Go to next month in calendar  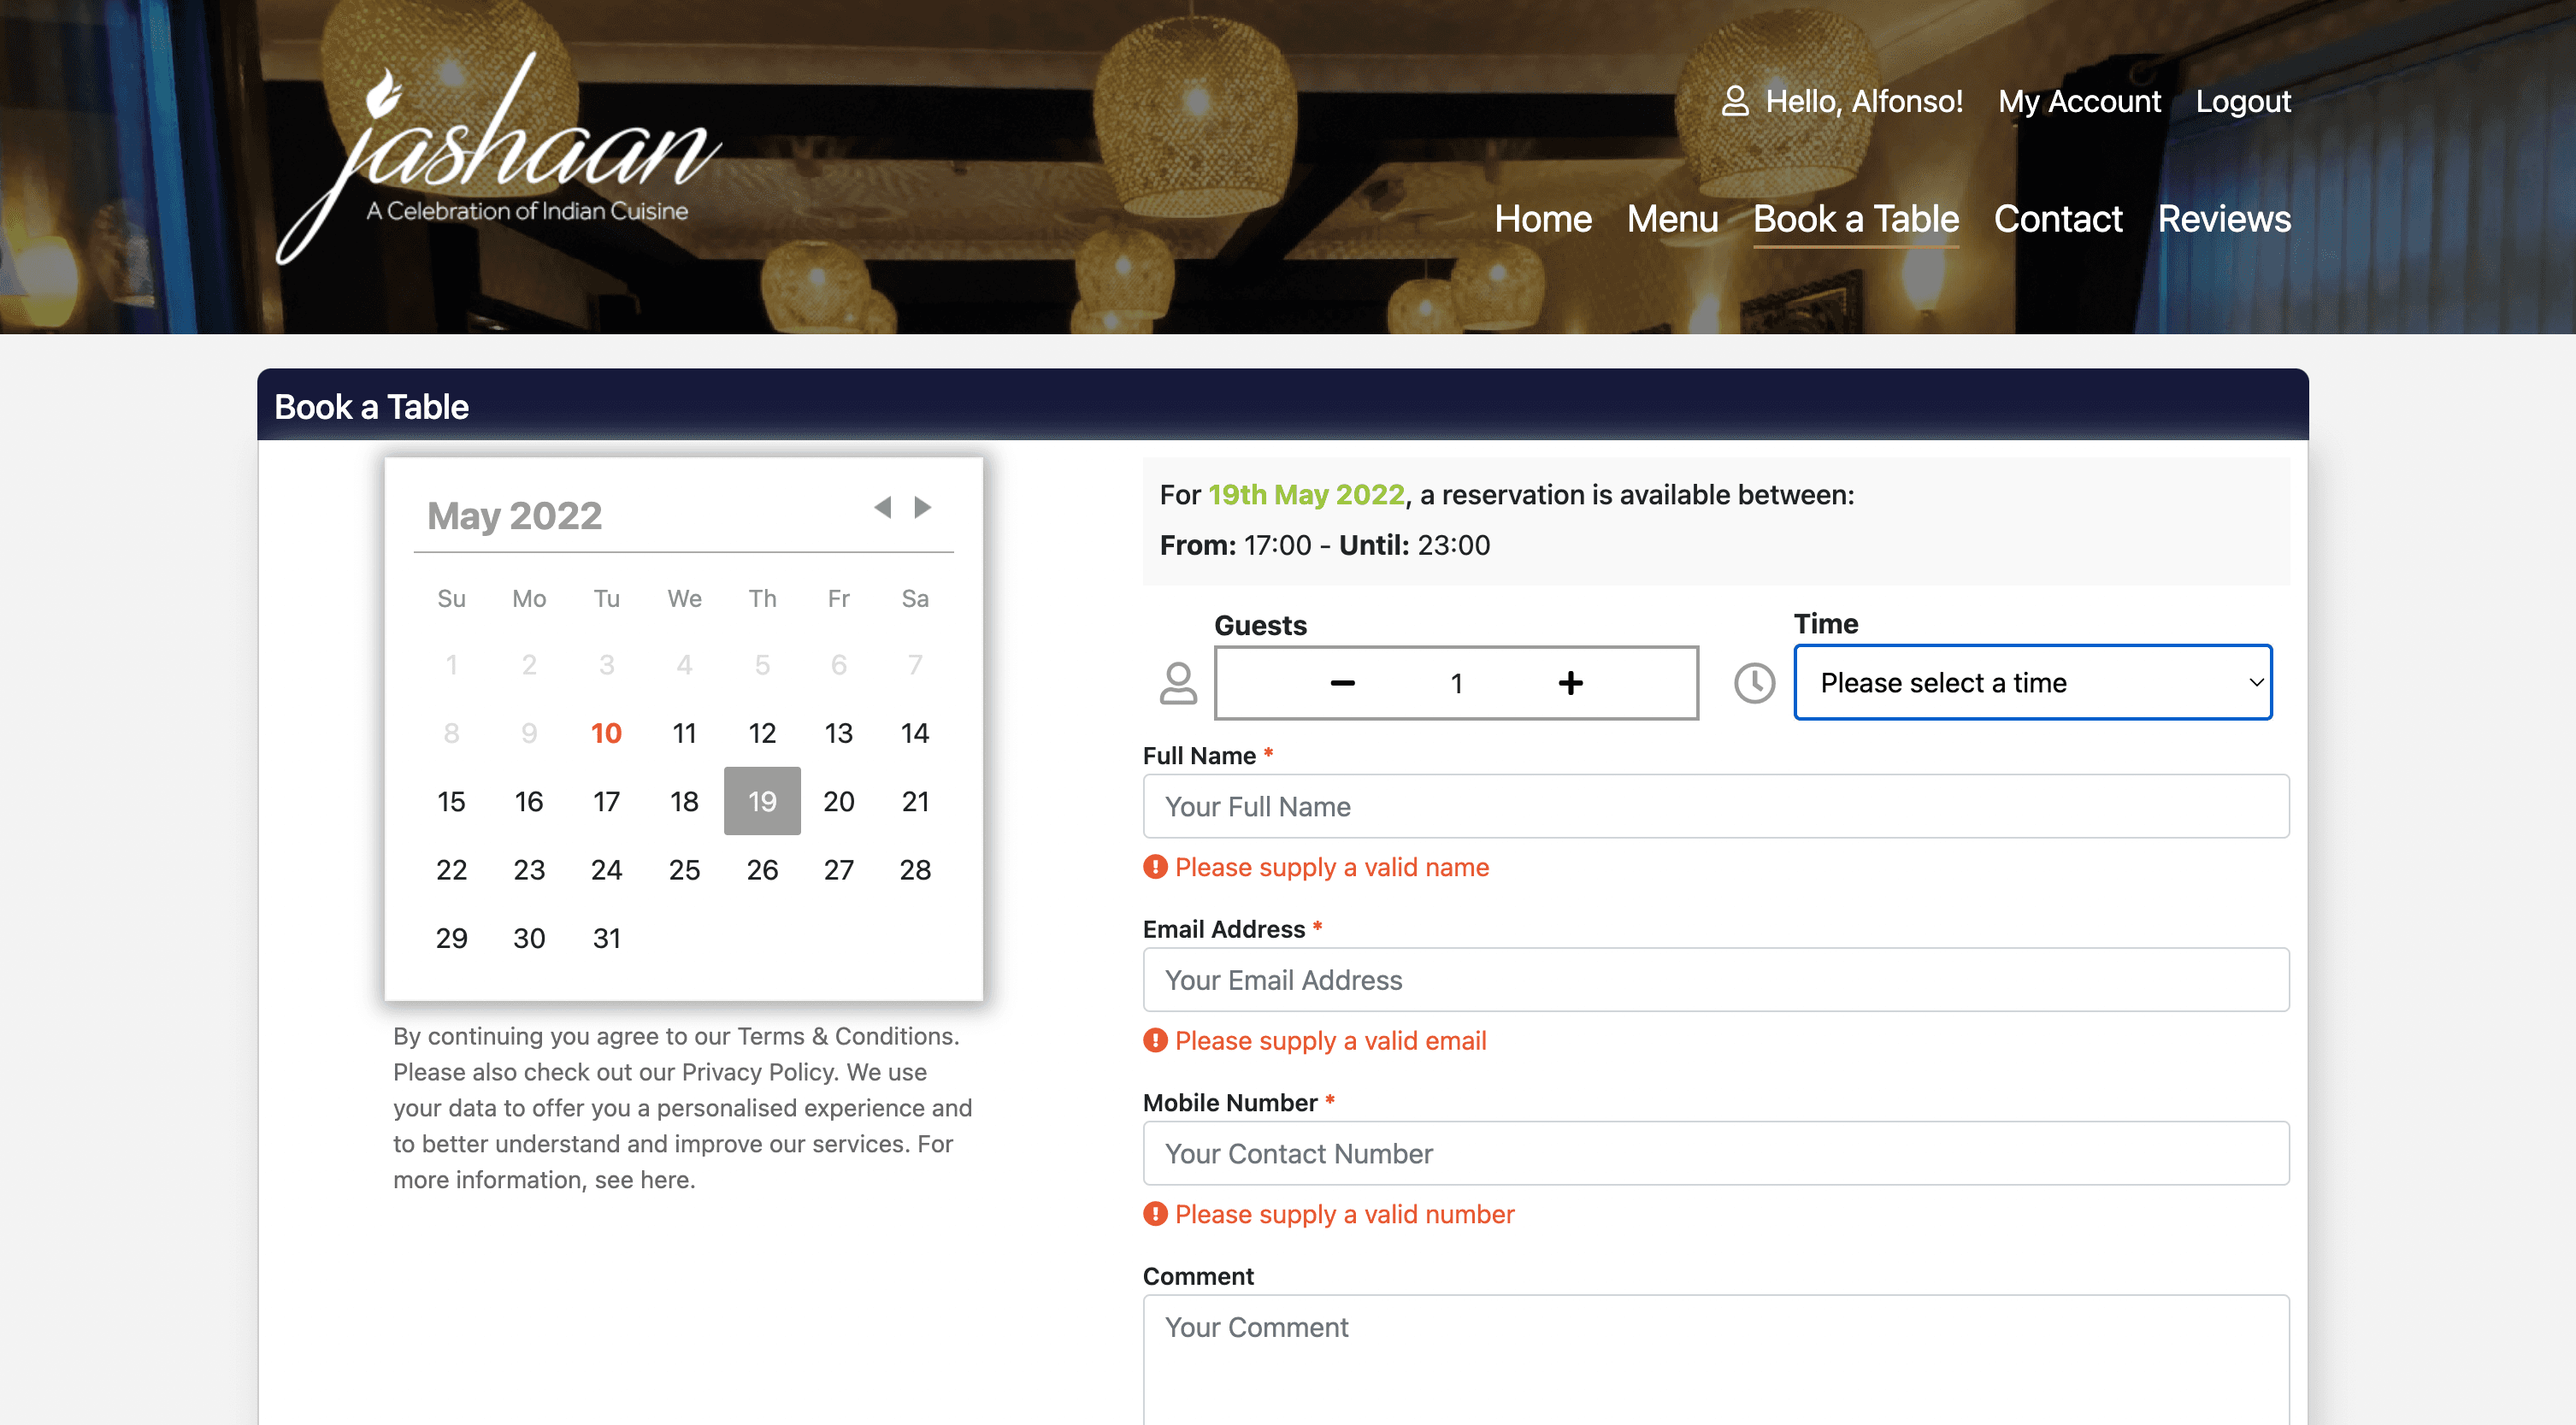[922, 507]
